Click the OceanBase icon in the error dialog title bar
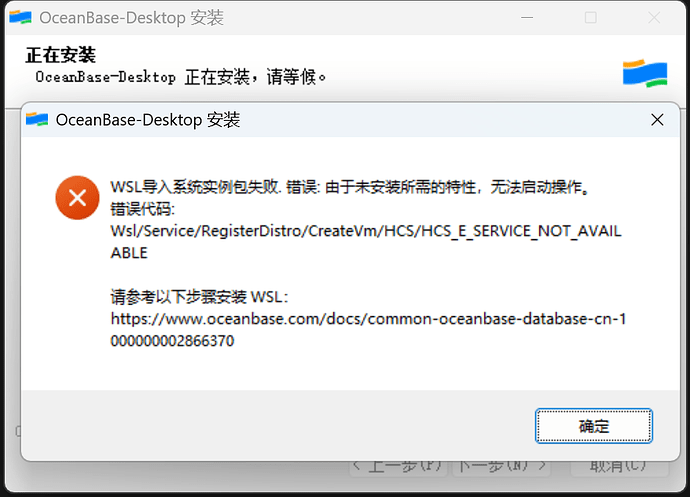The image size is (690, 497). pos(37,120)
